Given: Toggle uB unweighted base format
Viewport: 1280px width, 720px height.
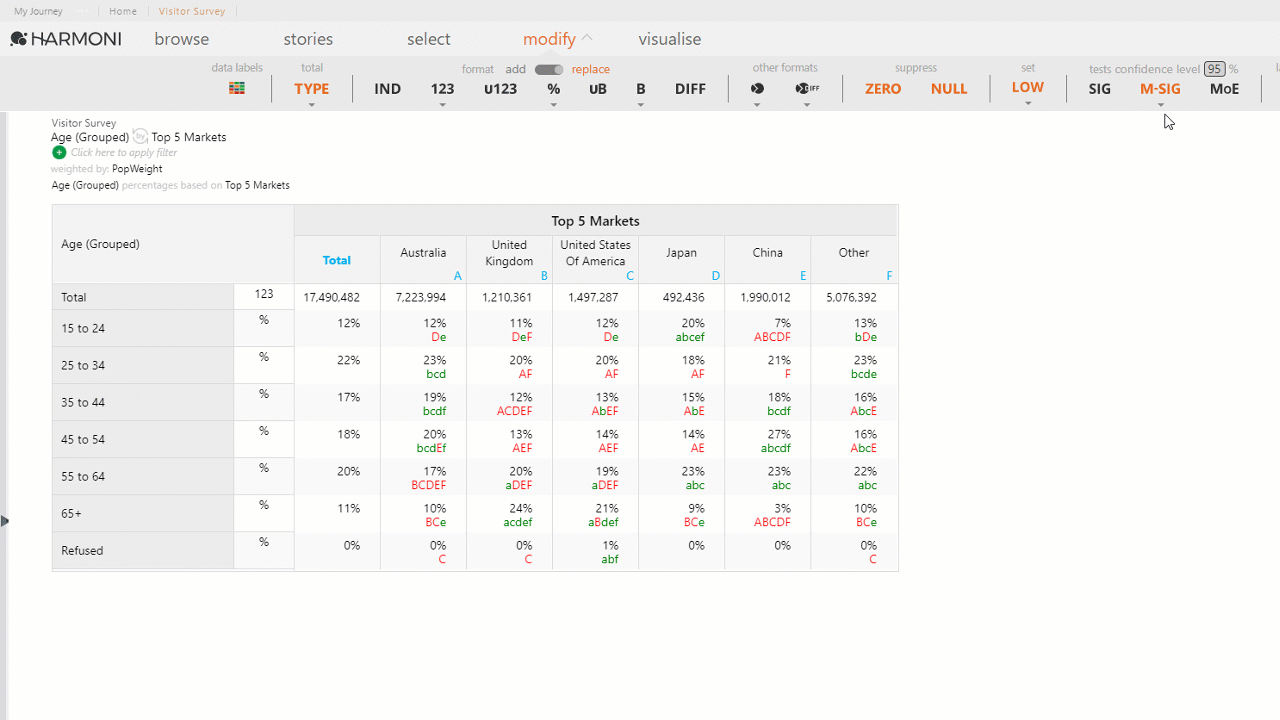Looking at the screenshot, I should (597, 89).
